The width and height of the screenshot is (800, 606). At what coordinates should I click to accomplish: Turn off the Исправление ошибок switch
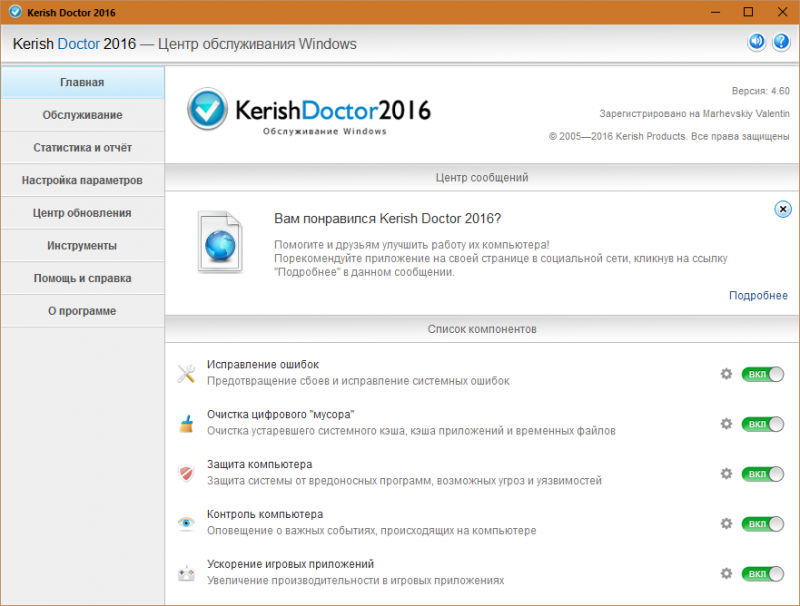(762, 374)
